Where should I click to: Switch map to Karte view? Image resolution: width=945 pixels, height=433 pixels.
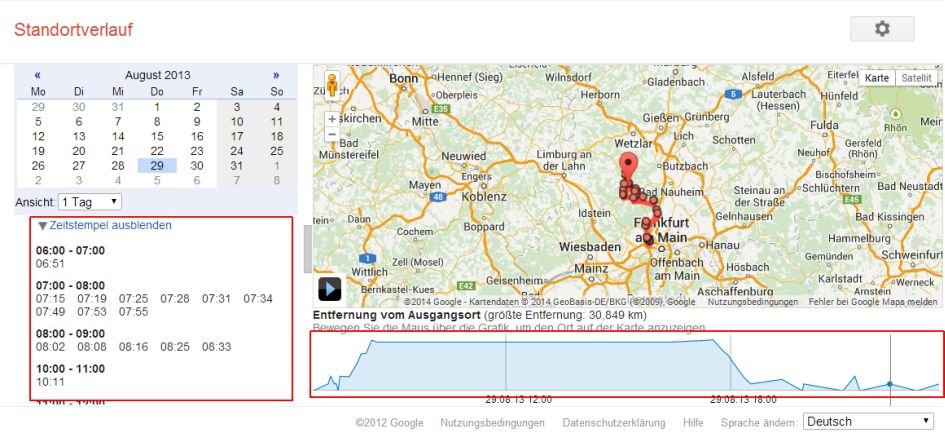876,78
